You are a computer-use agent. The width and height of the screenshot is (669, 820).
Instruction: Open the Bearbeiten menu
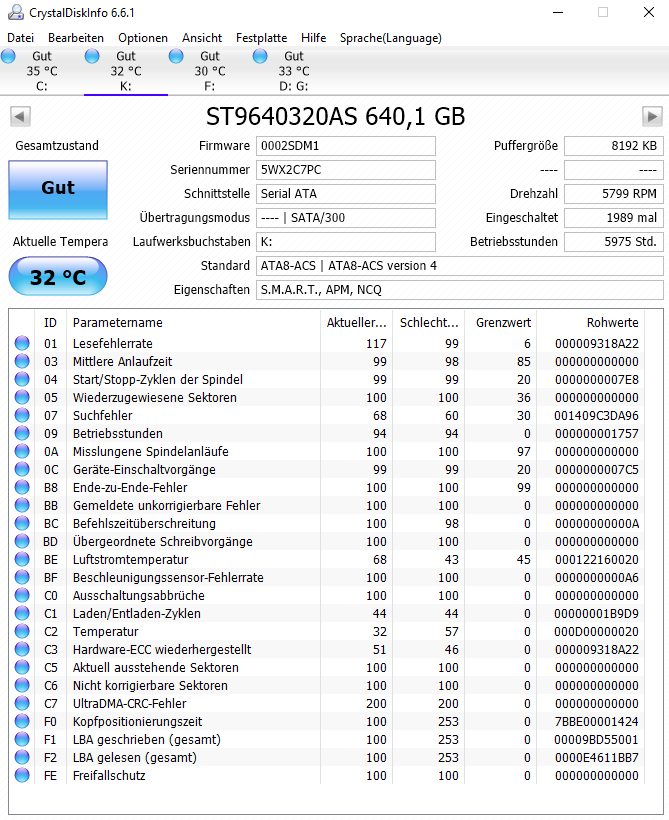(x=76, y=38)
